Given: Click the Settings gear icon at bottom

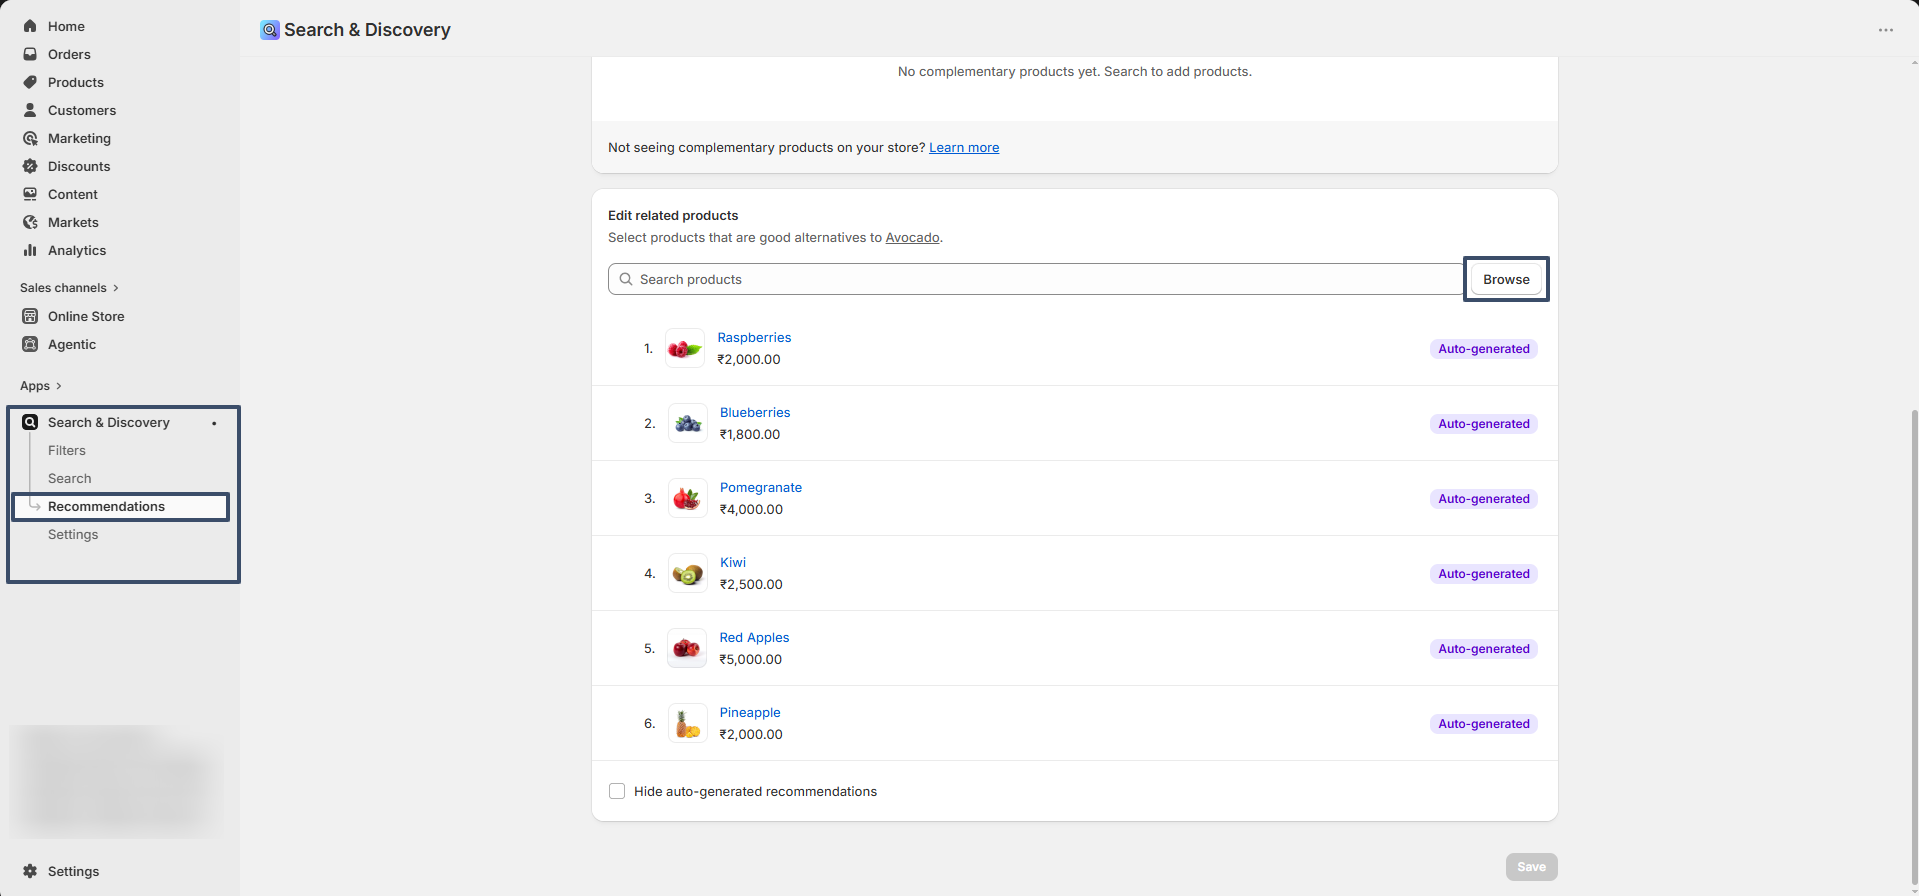Looking at the screenshot, I should point(30,871).
